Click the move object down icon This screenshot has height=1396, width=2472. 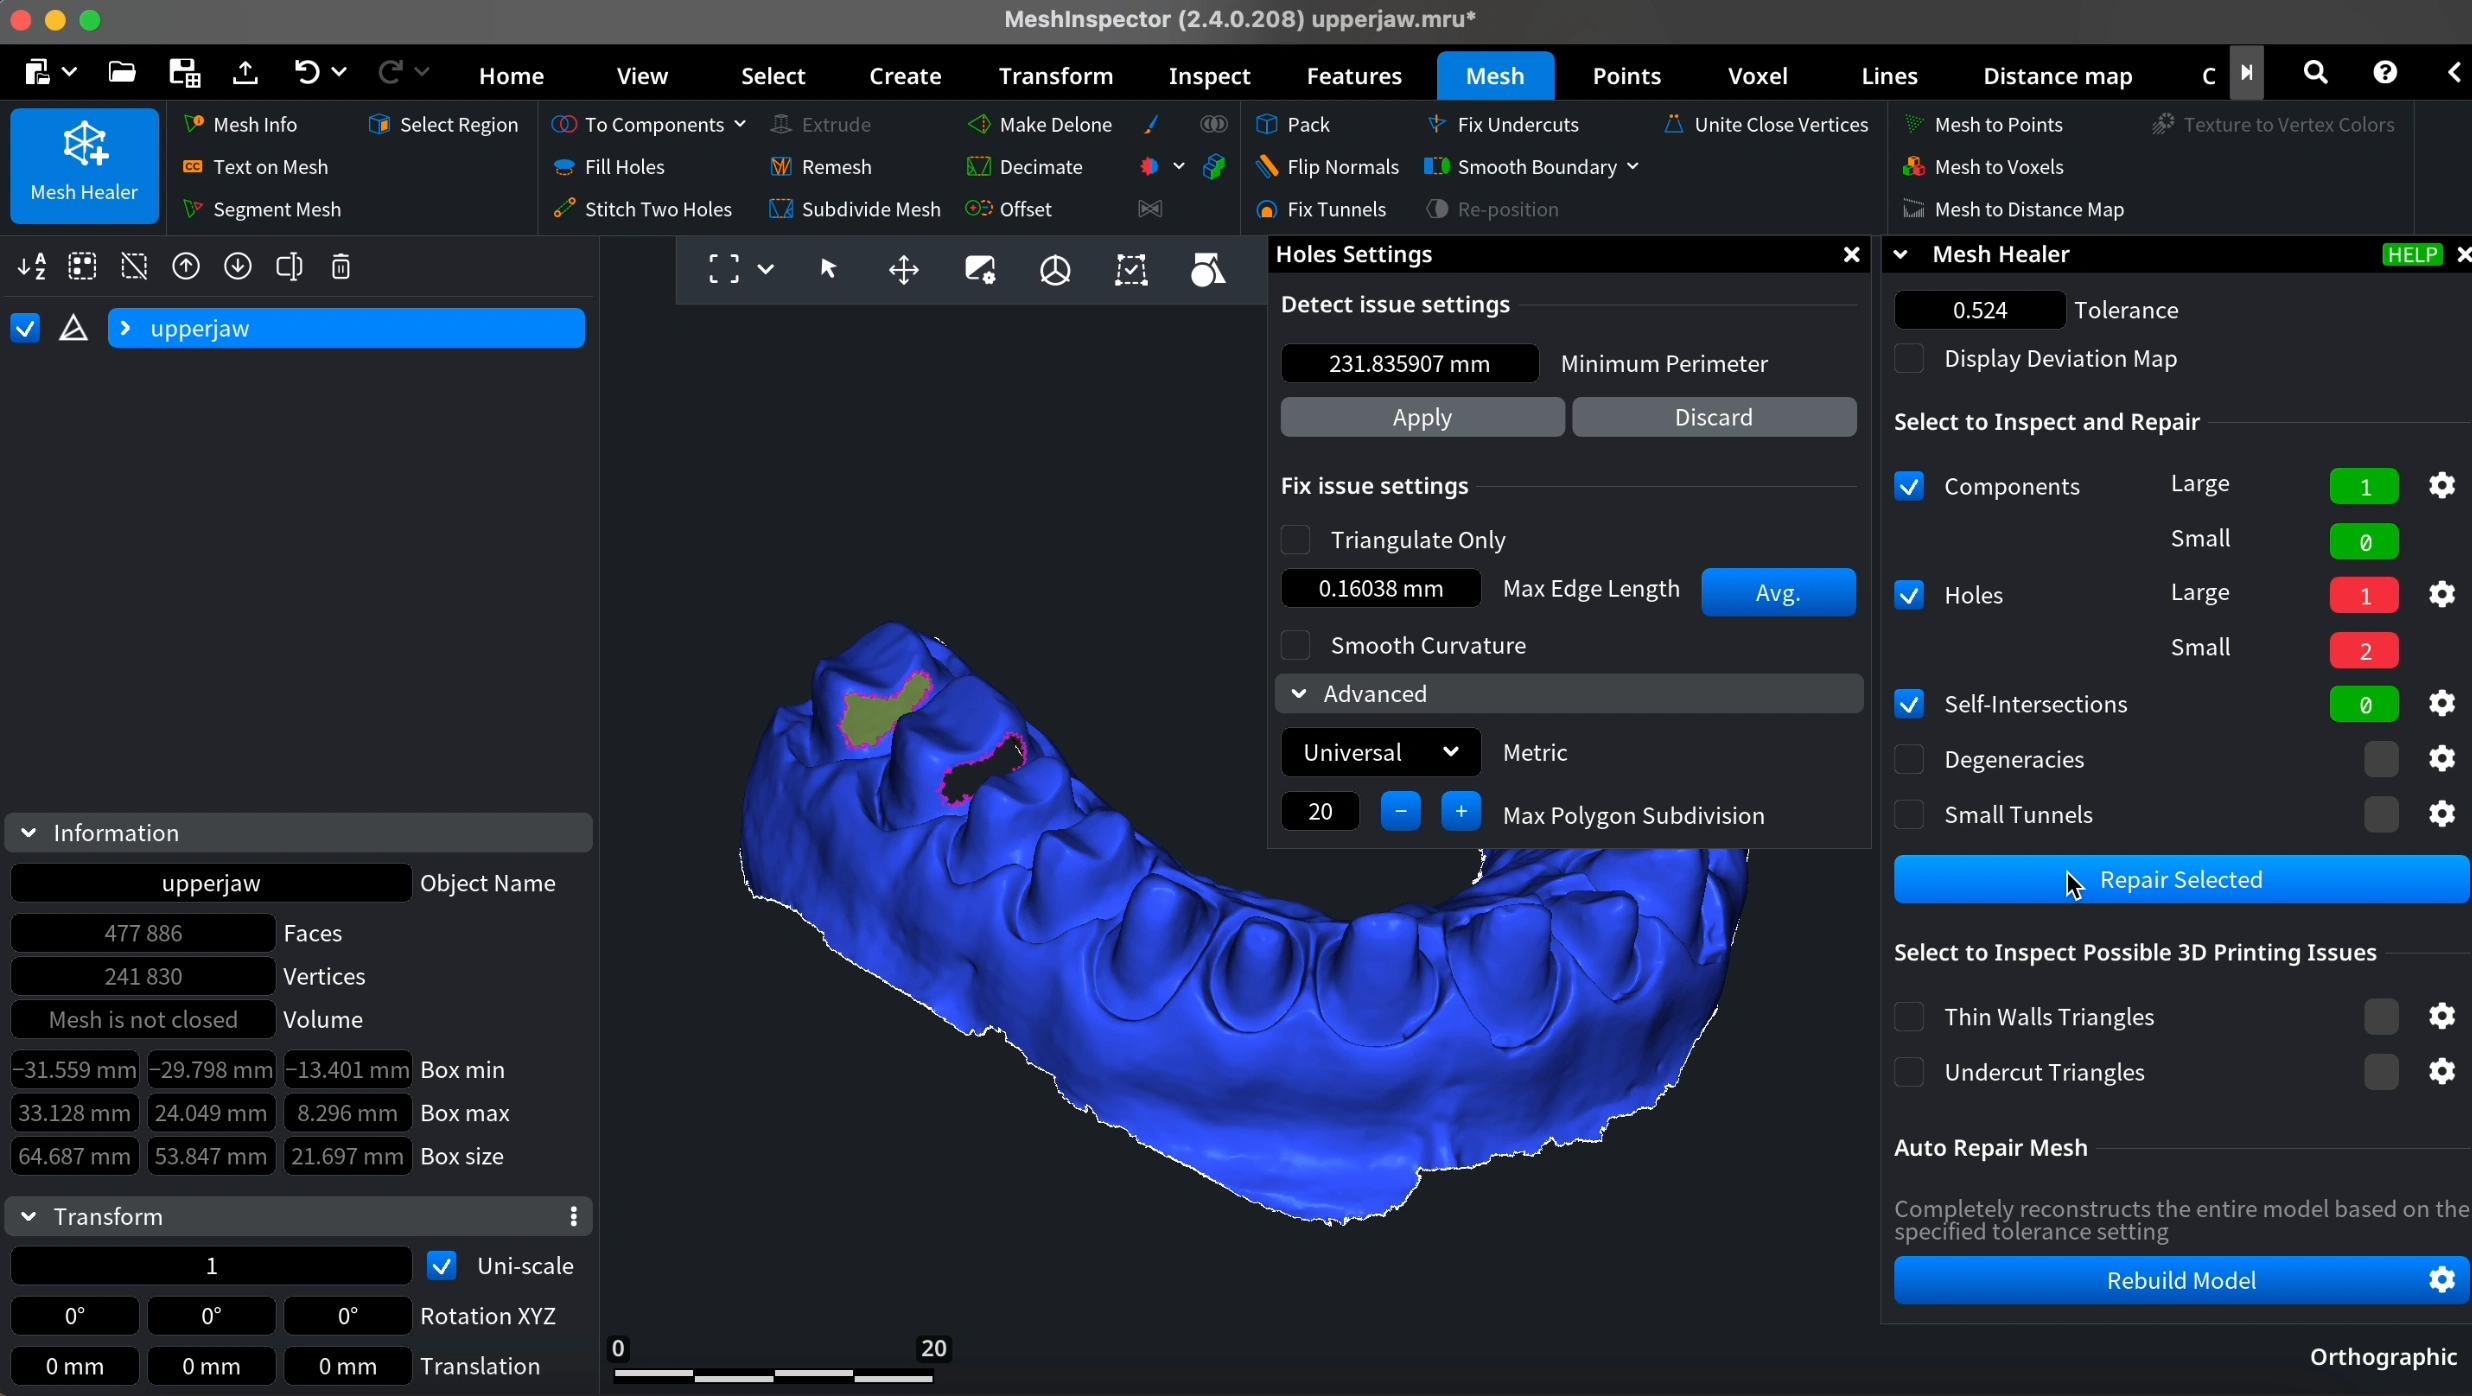coord(238,267)
